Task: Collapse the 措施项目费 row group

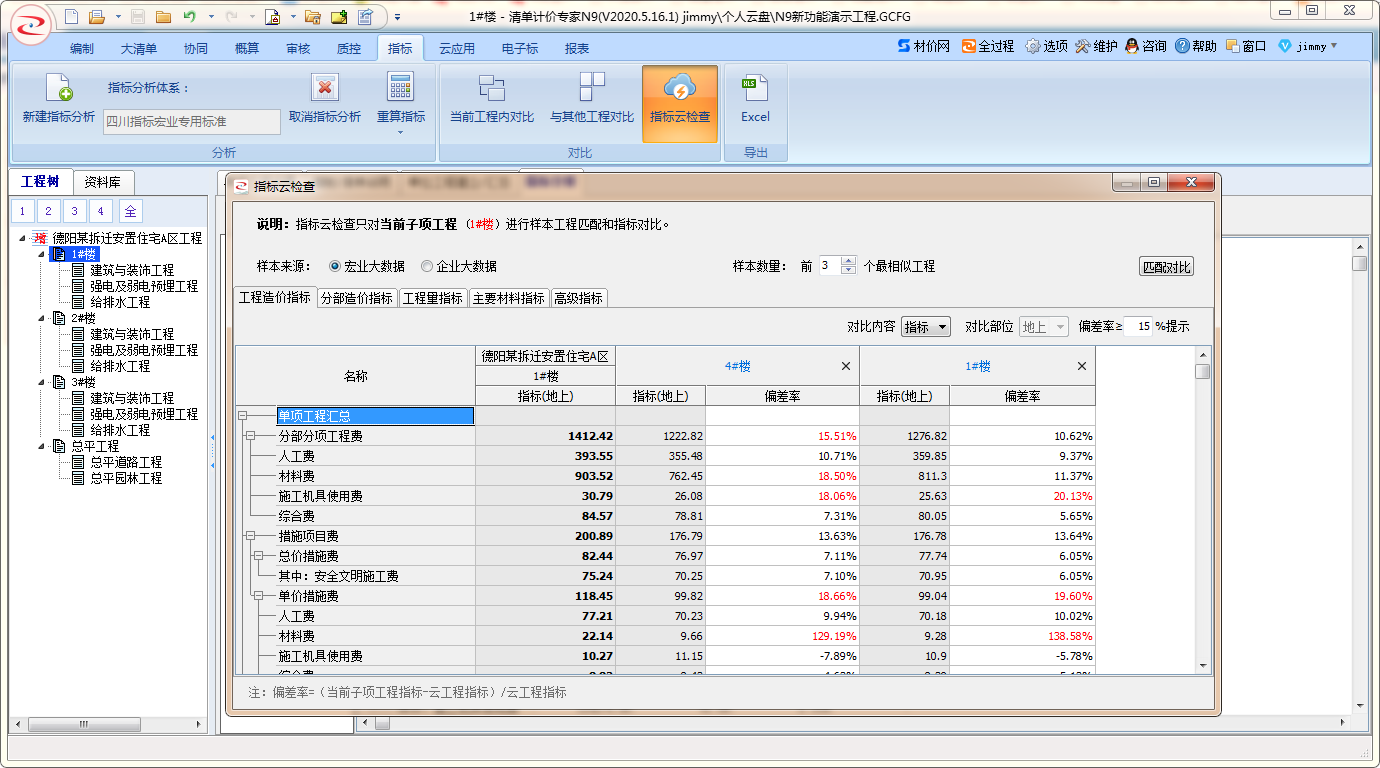Action: (x=251, y=536)
